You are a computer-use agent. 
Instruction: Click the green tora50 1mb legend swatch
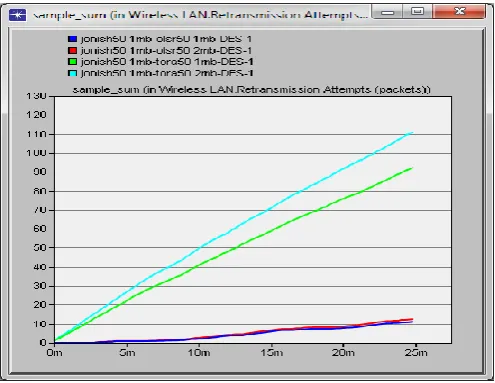(x=72, y=62)
